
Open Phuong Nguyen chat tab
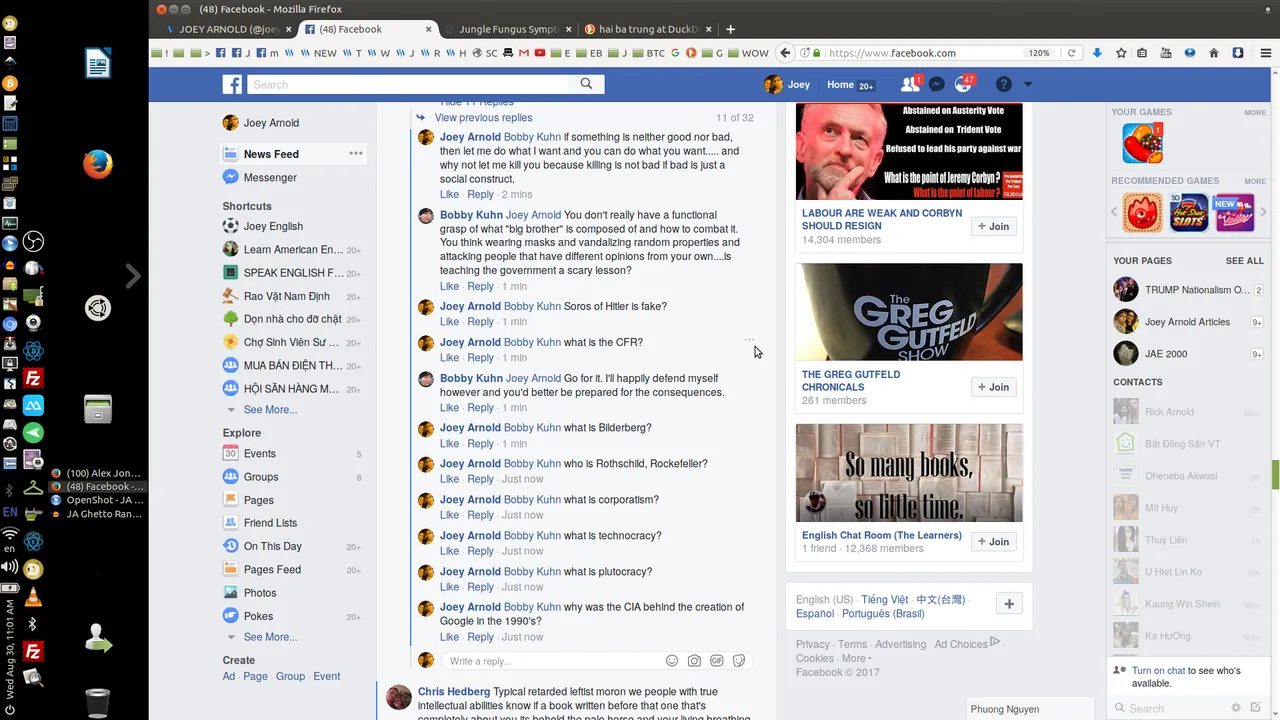click(1030, 709)
